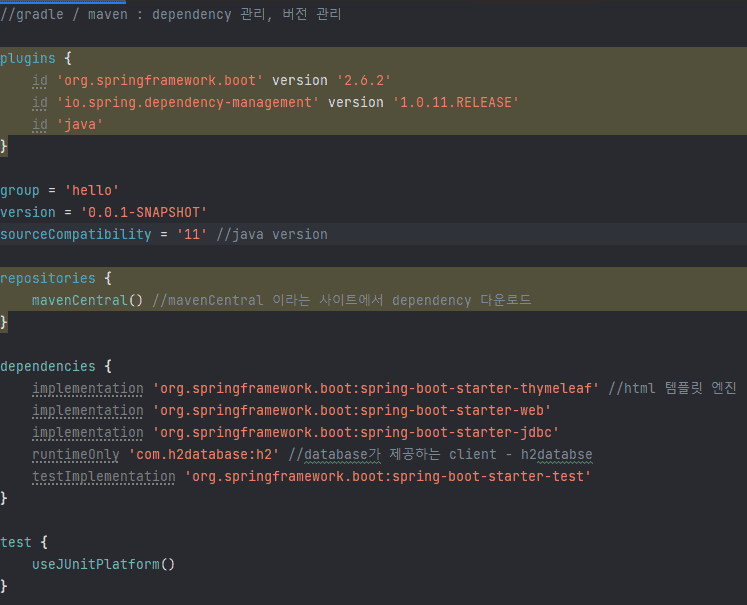Click the 'repositories' block keyword
The image size is (747, 605).
click(48, 278)
